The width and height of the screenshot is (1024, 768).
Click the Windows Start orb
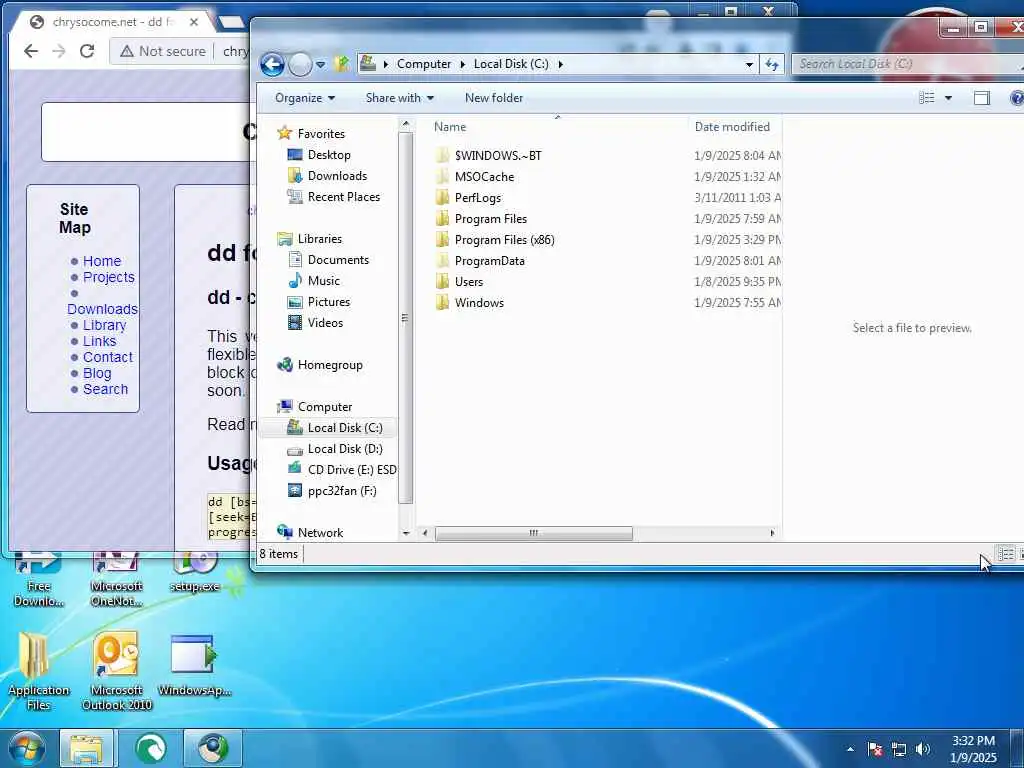point(25,748)
